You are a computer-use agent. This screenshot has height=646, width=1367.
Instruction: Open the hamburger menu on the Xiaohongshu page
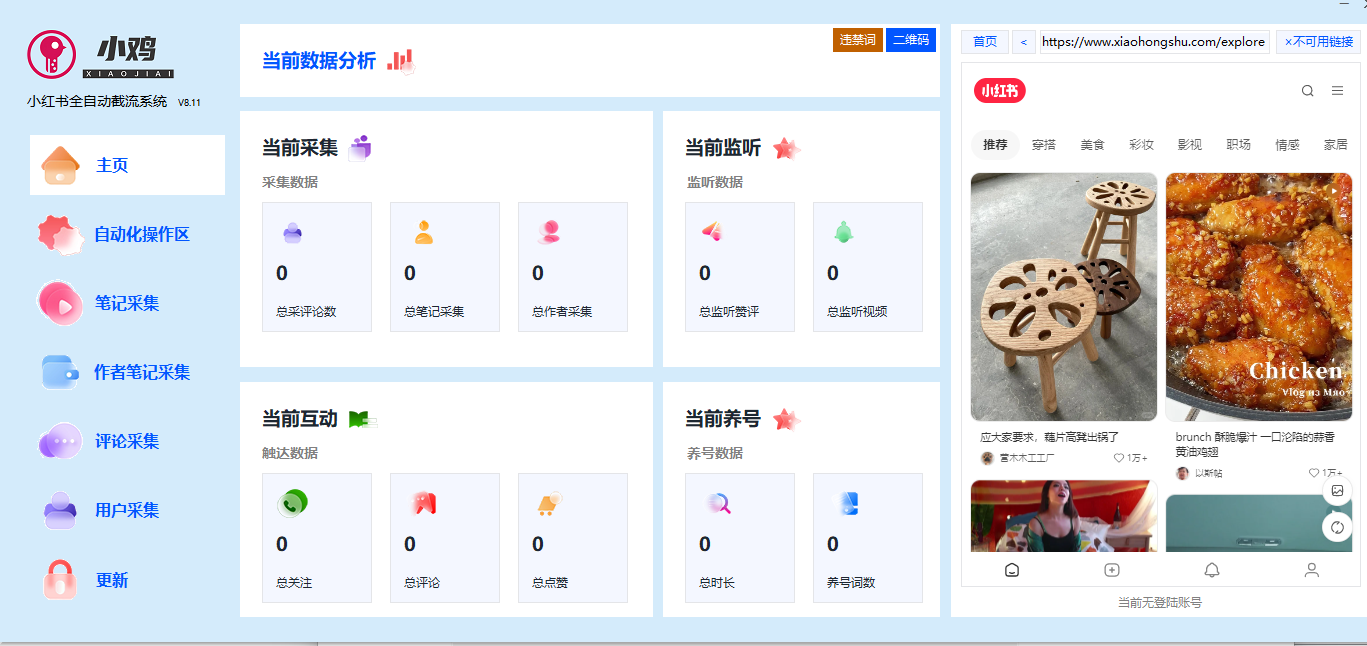click(x=1337, y=90)
